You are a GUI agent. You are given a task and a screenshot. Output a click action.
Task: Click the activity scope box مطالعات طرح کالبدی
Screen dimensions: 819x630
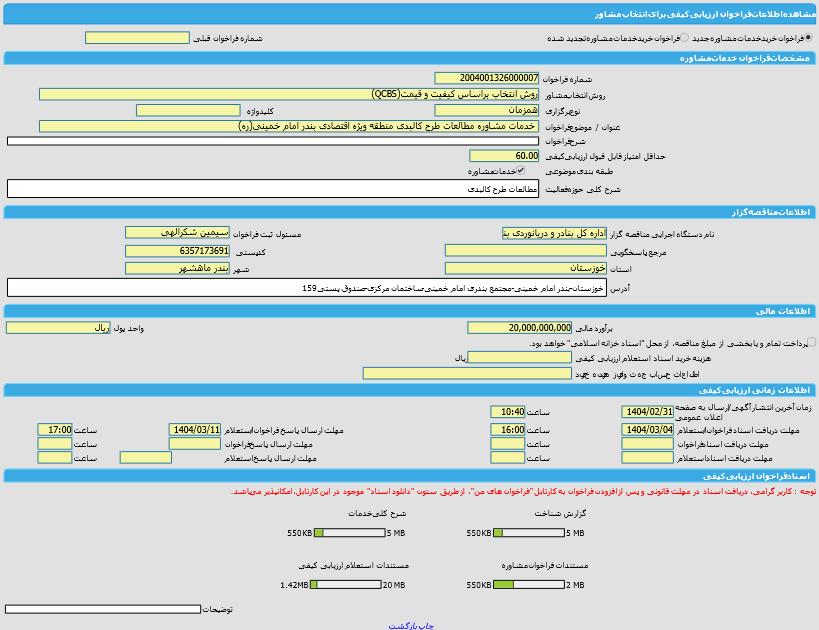point(273,189)
